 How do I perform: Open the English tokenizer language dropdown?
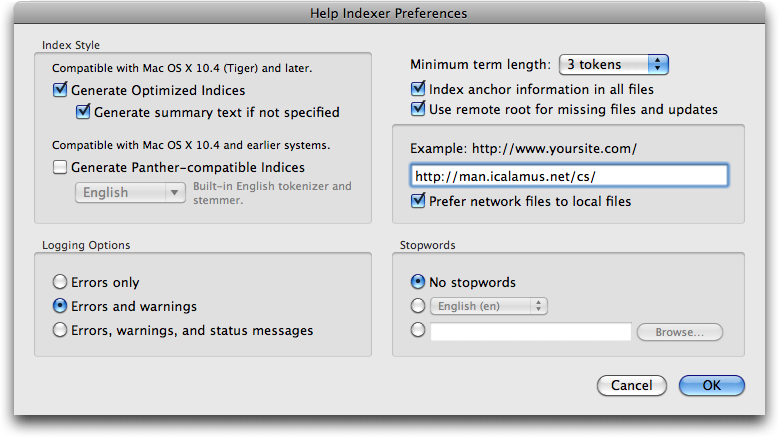coord(130,192)
